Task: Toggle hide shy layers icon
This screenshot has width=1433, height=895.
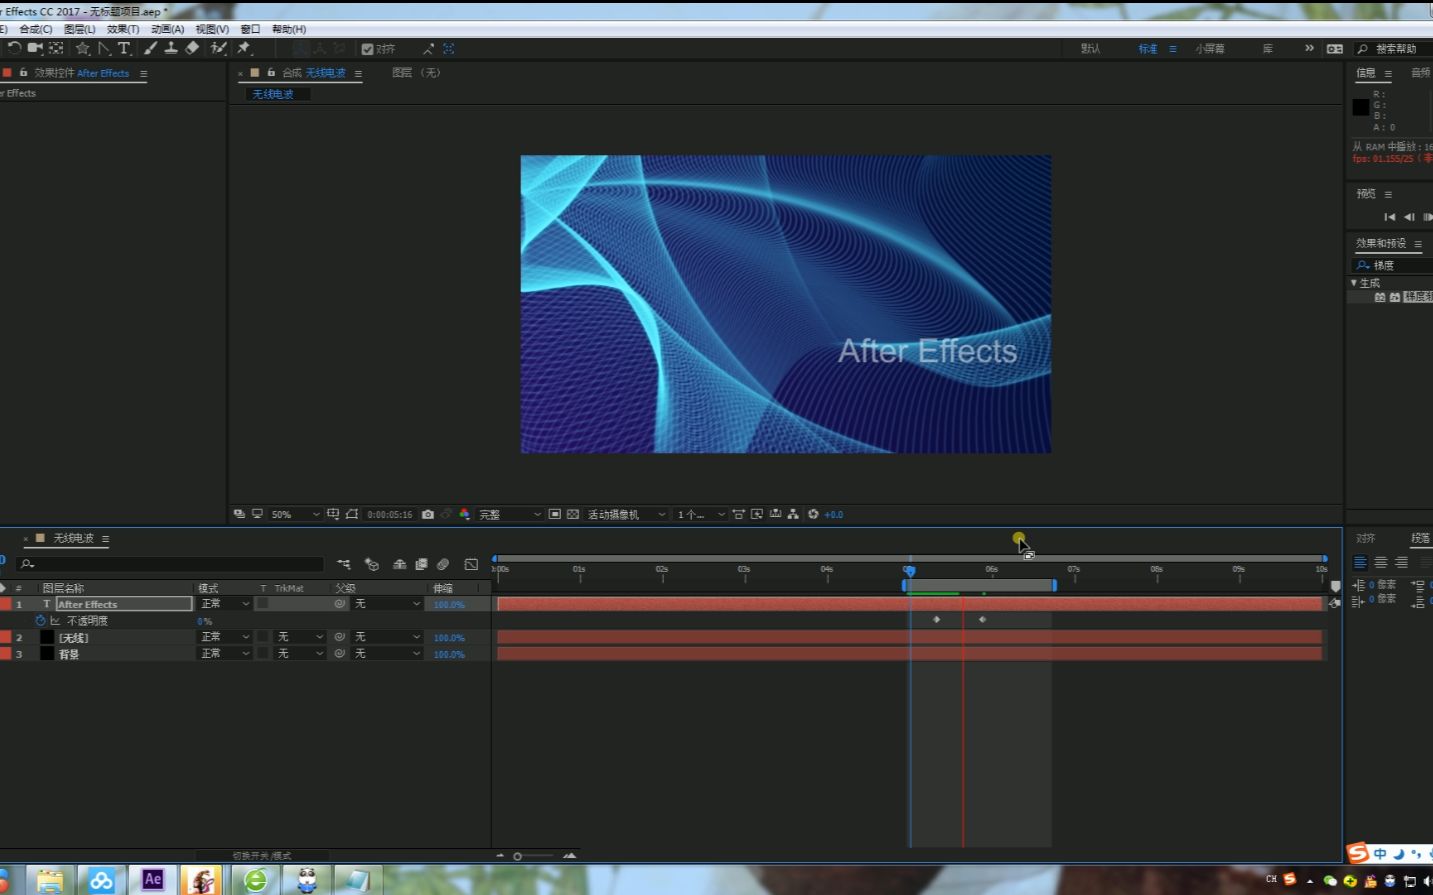Action: pos(399,564)
